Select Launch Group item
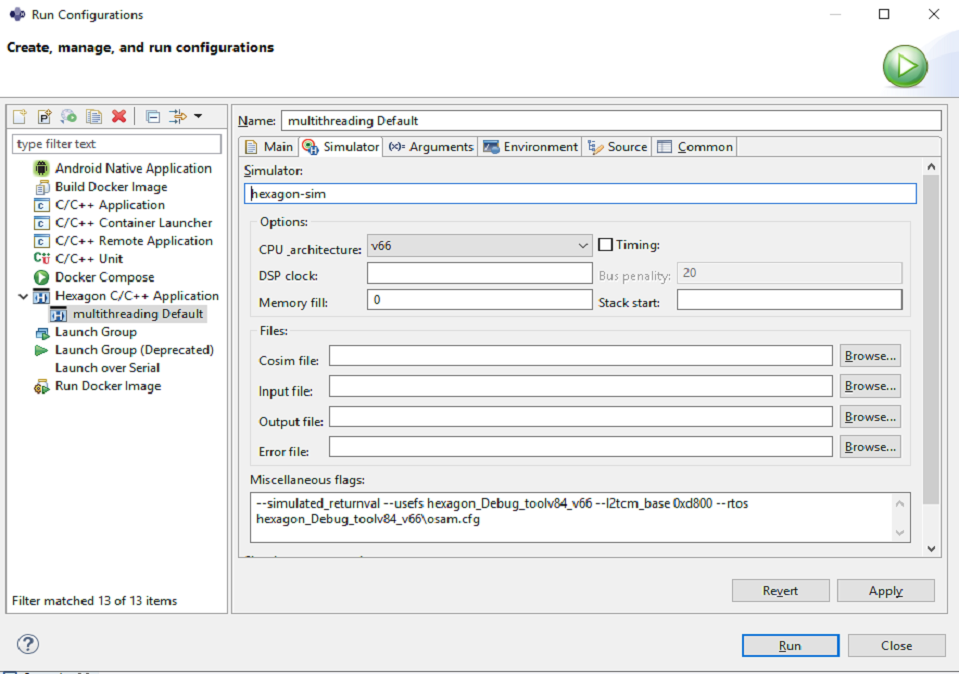Image resolution: width=959 pixels, height=674 pixels. tap(95, 332)
